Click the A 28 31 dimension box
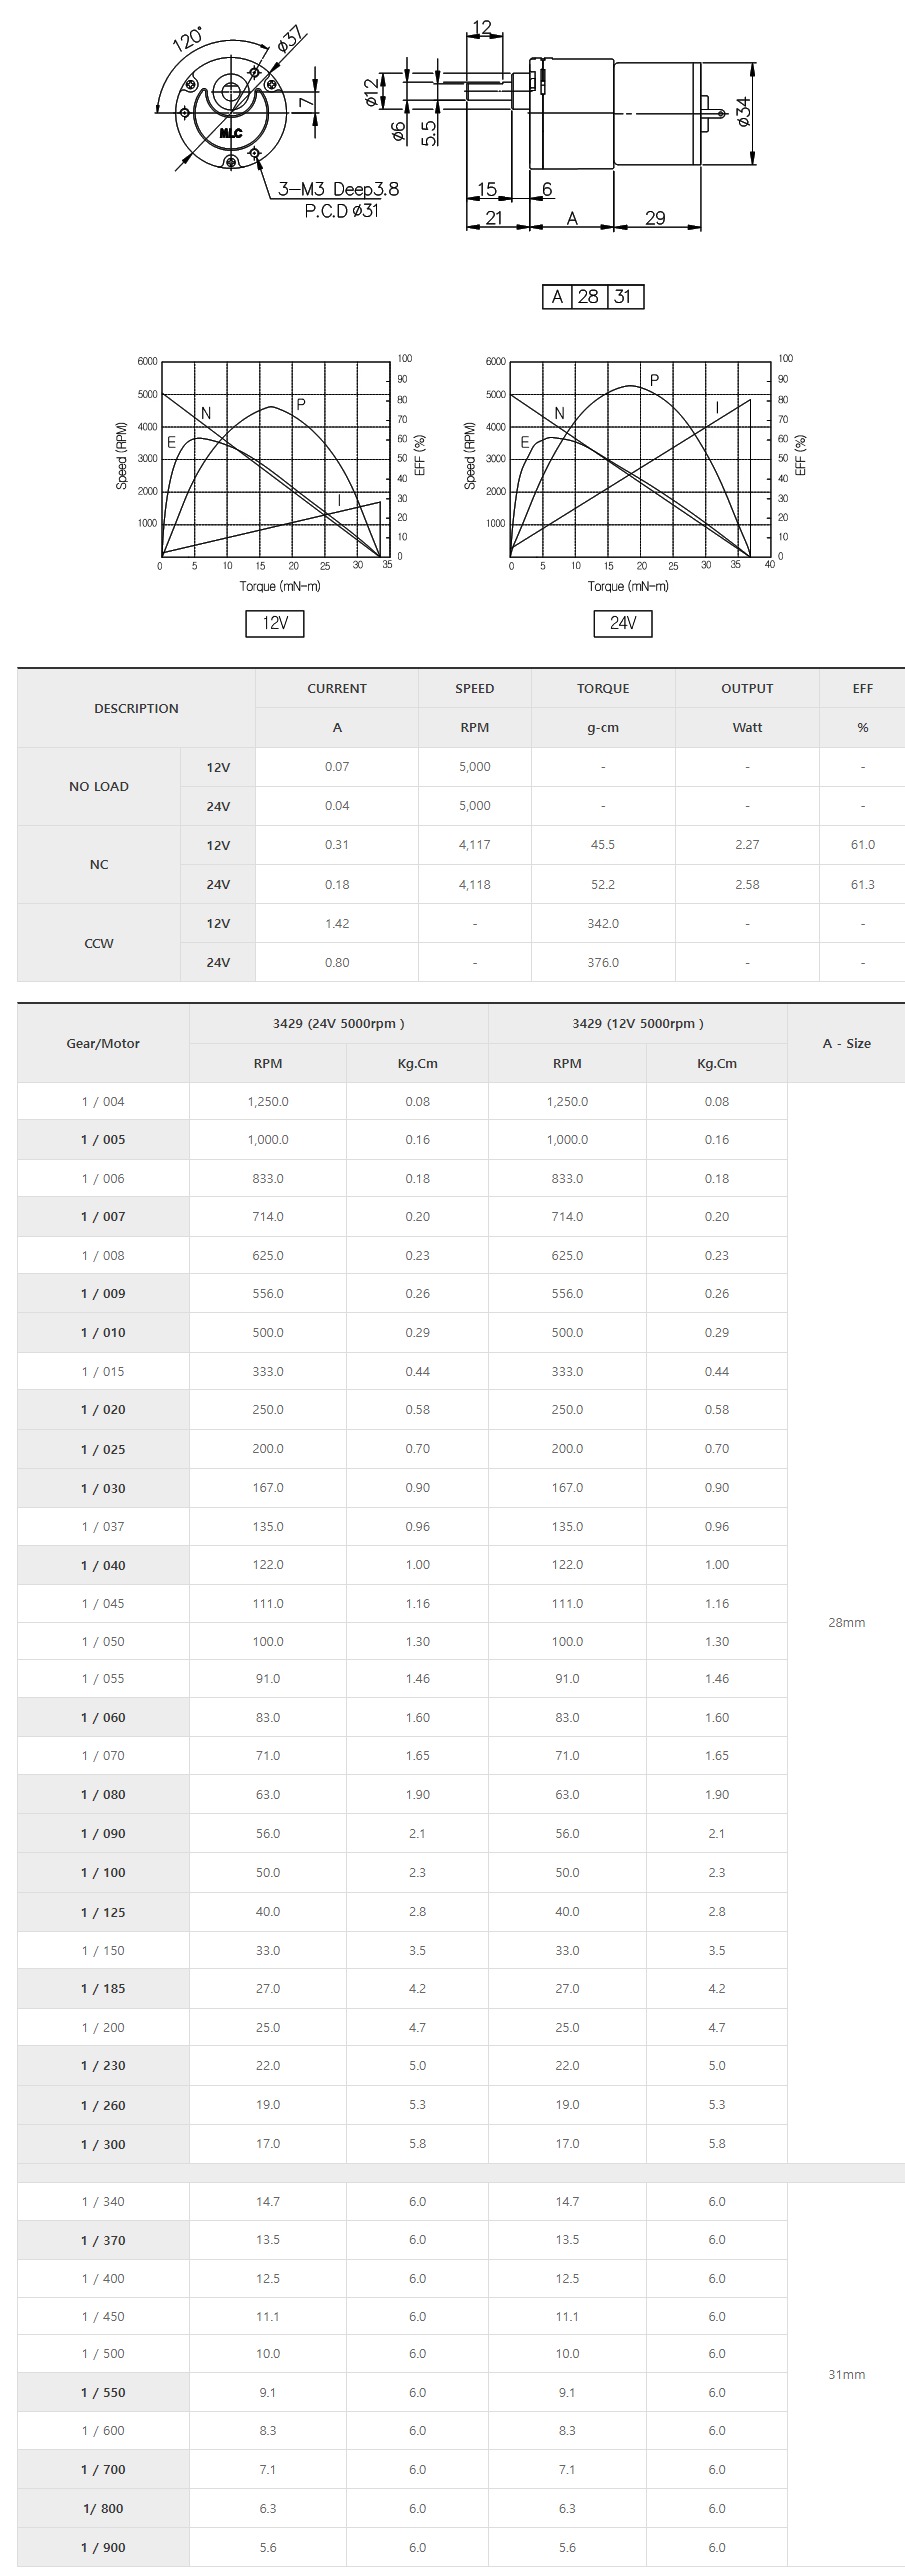This screenshot has height=2575, width=905. (x=593, y=296)
